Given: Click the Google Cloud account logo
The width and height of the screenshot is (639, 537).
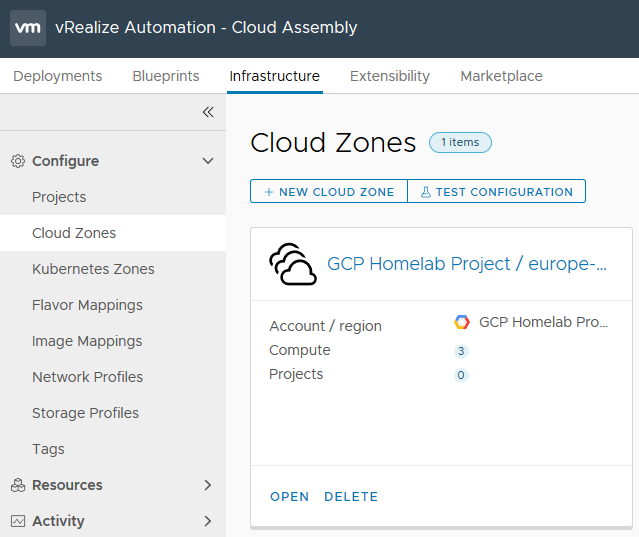Looking at the screenshot, I should tap(462, 322).
